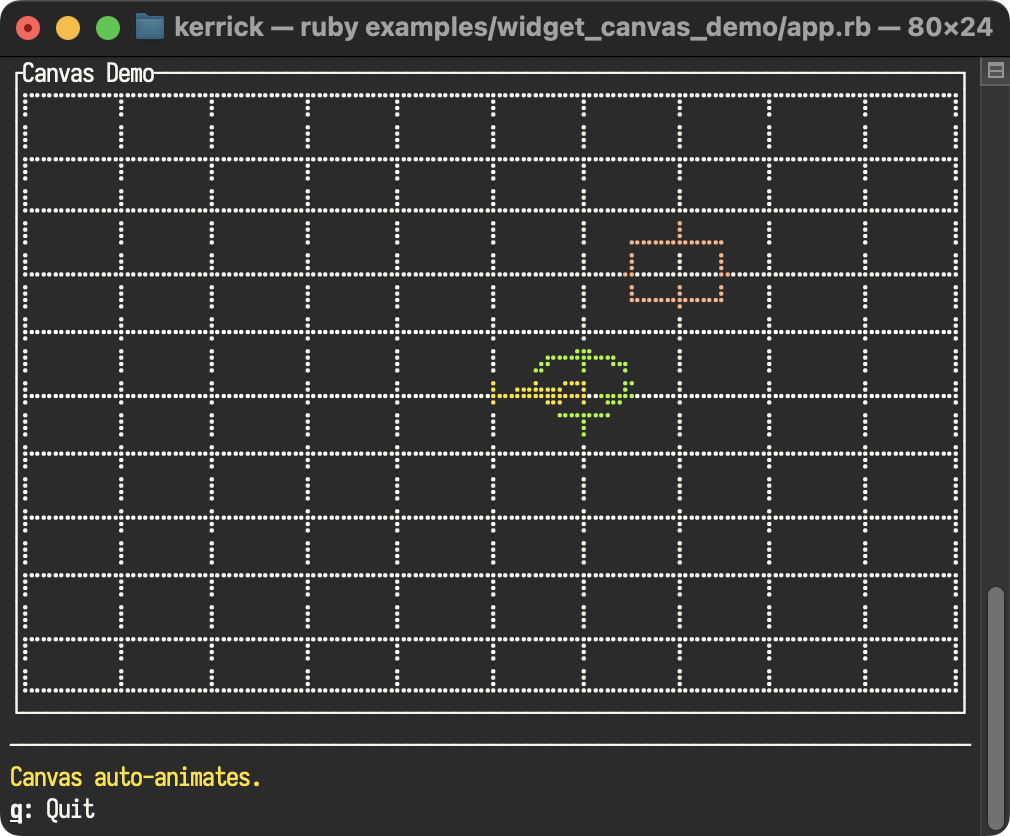This screenshot has height=836, width=1010.
Task: Click the red close window button
Action: click(28, 28)
